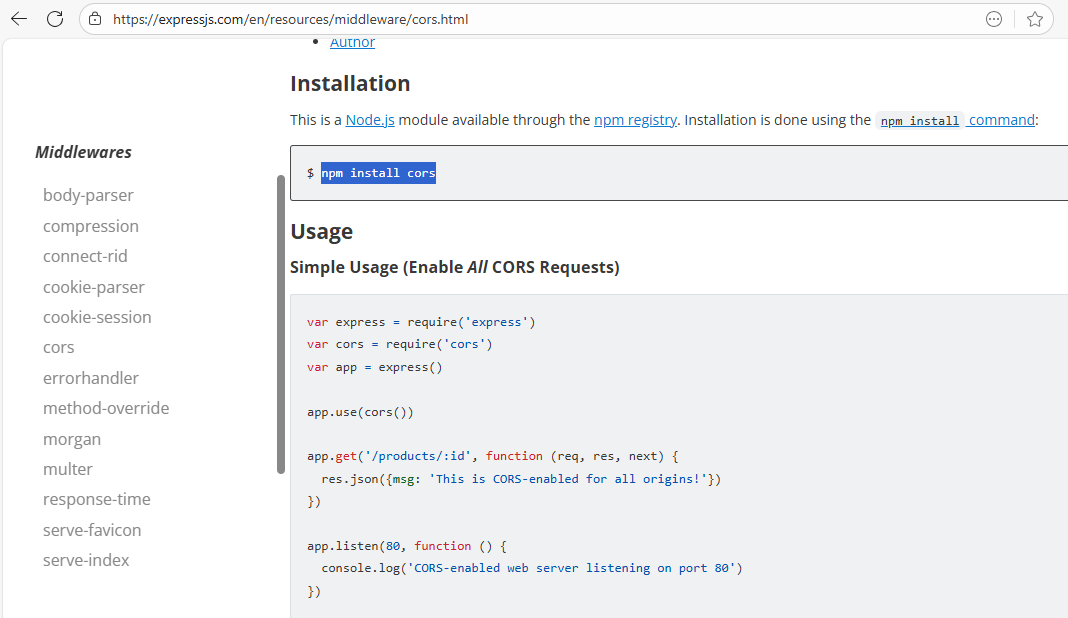Choose morgan from Middlewares list

point(72,439)
